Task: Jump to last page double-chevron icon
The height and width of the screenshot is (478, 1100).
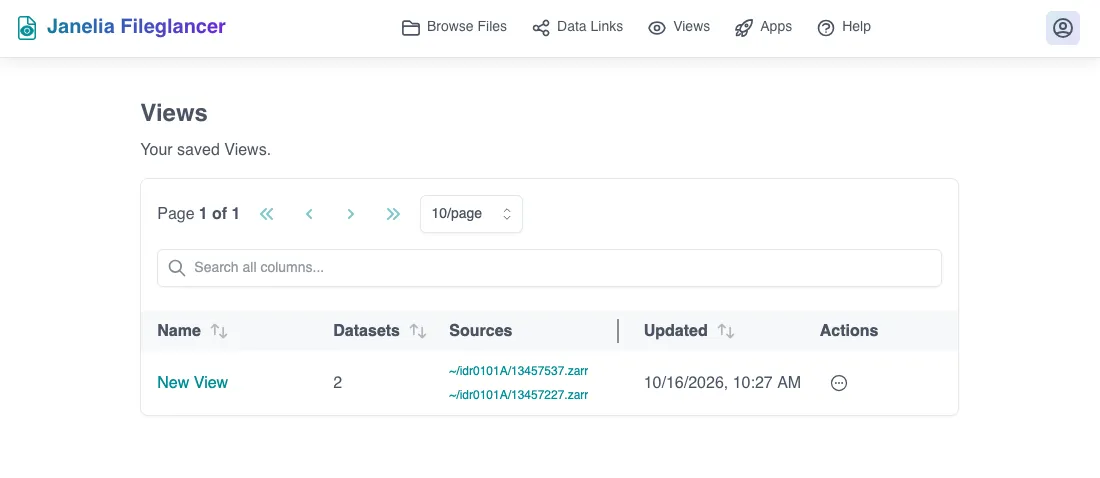Action: 393,214
